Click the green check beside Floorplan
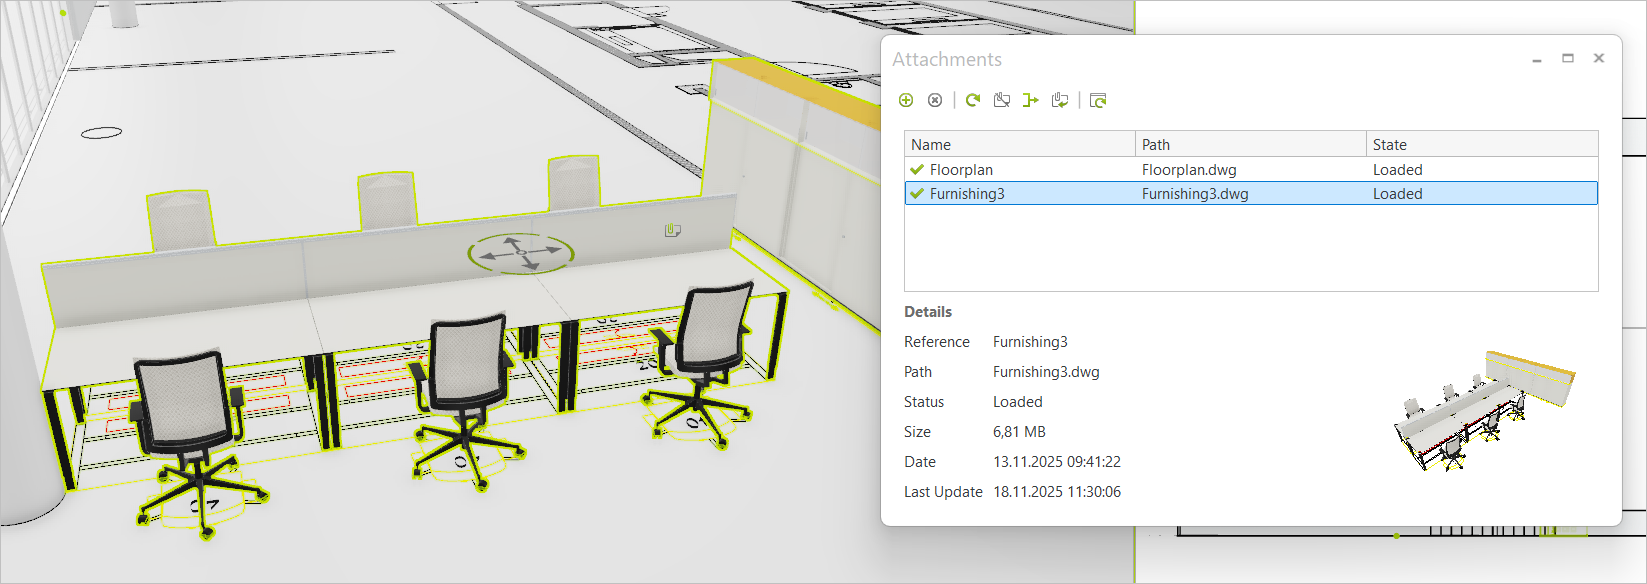This screenshot has height=584, width=1647. click(x=917, y=169)
